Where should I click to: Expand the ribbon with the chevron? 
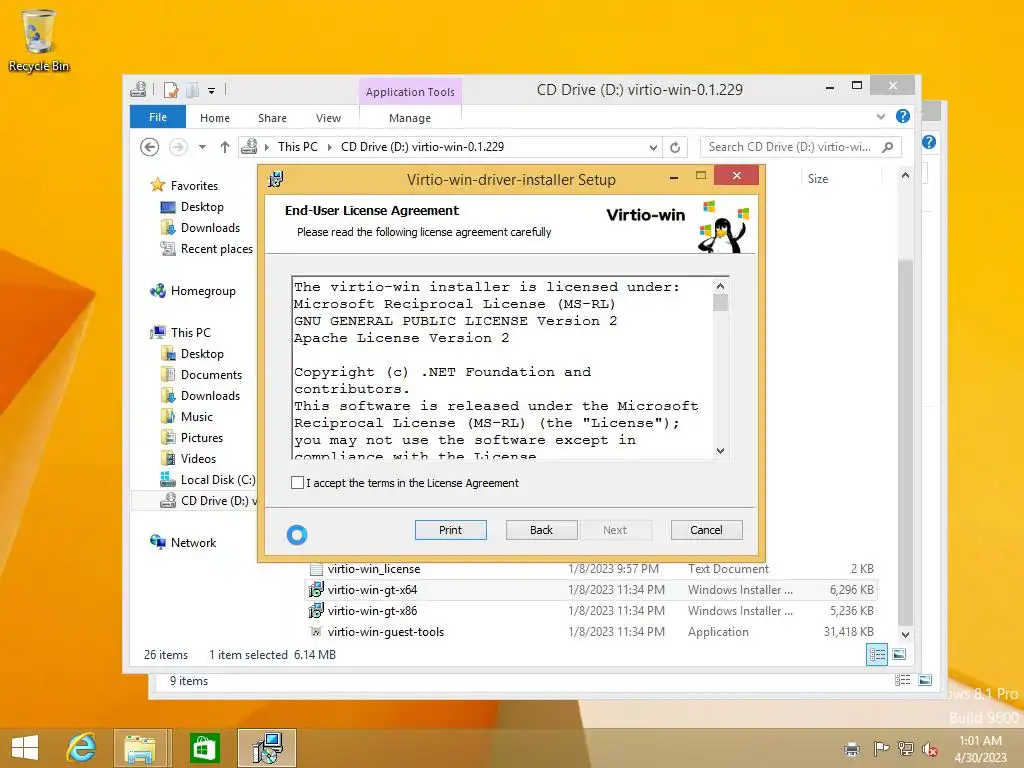tap(881, 116)
